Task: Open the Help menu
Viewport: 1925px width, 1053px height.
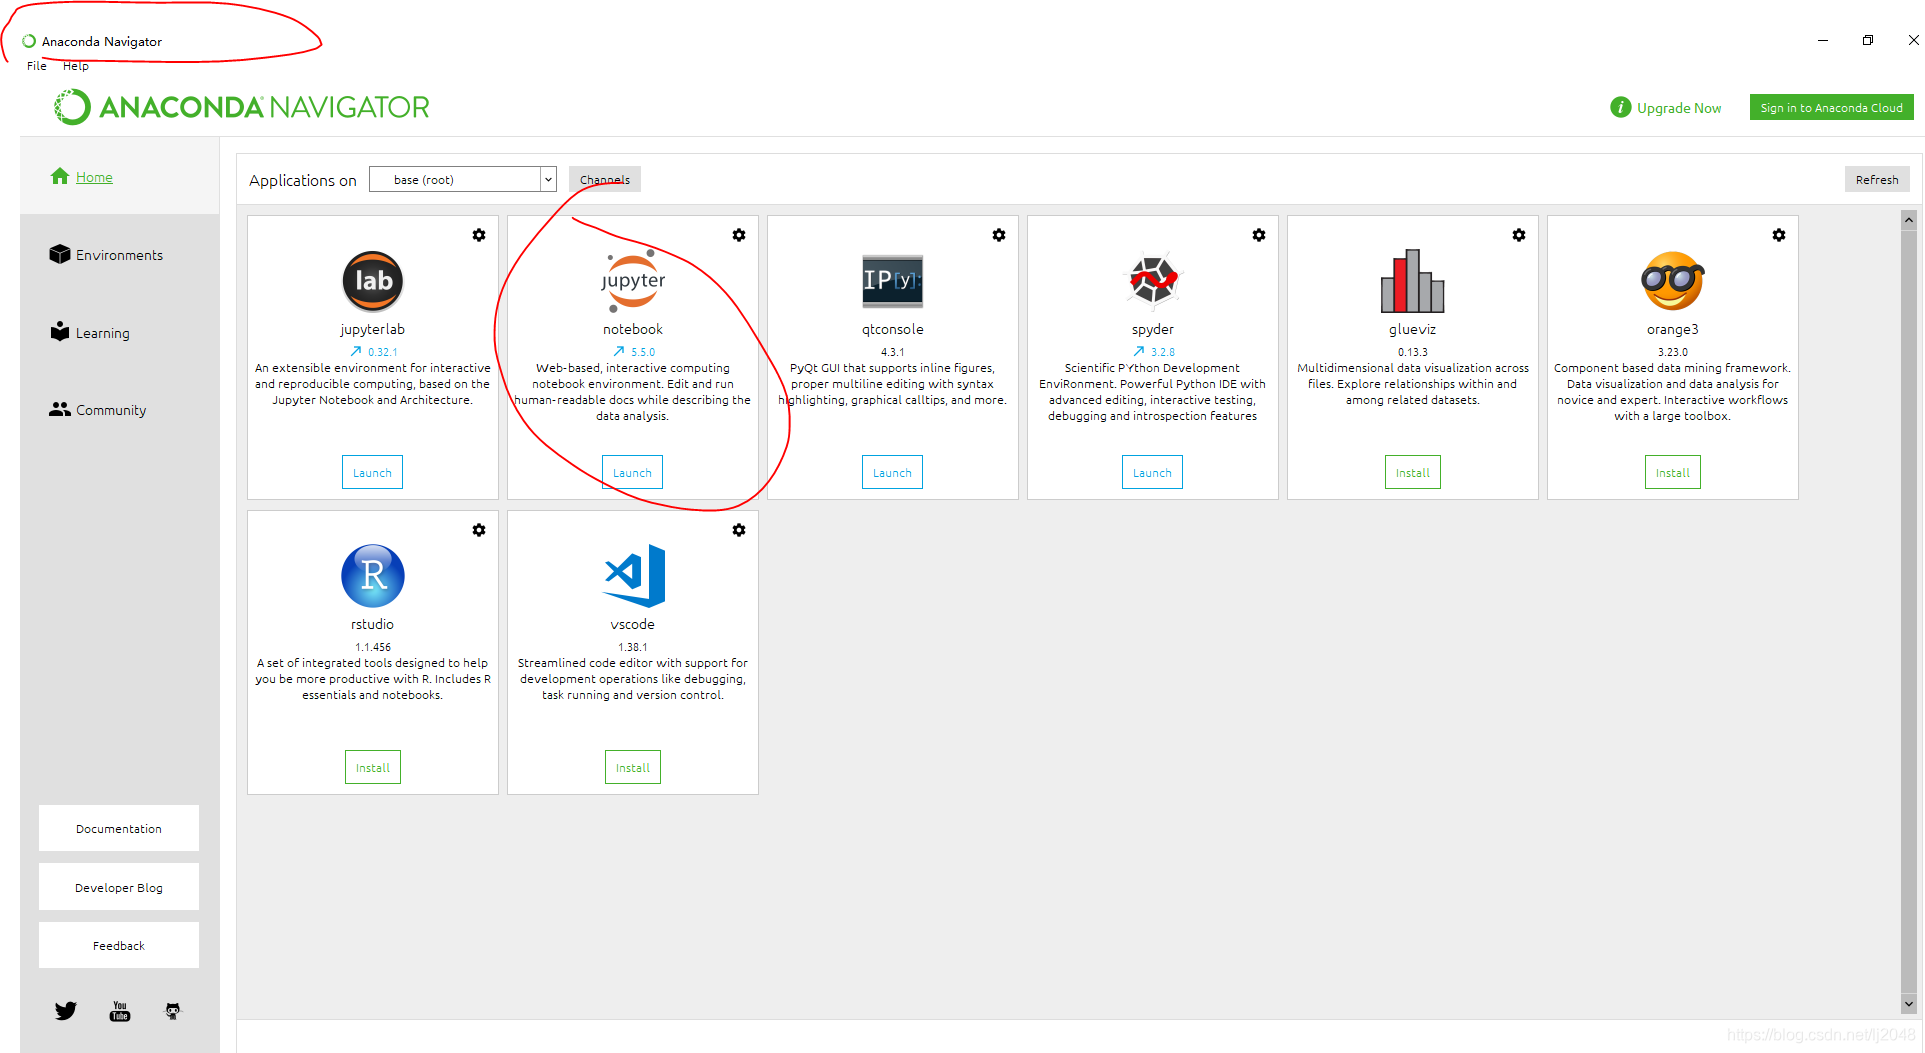Action: (76, 66)
